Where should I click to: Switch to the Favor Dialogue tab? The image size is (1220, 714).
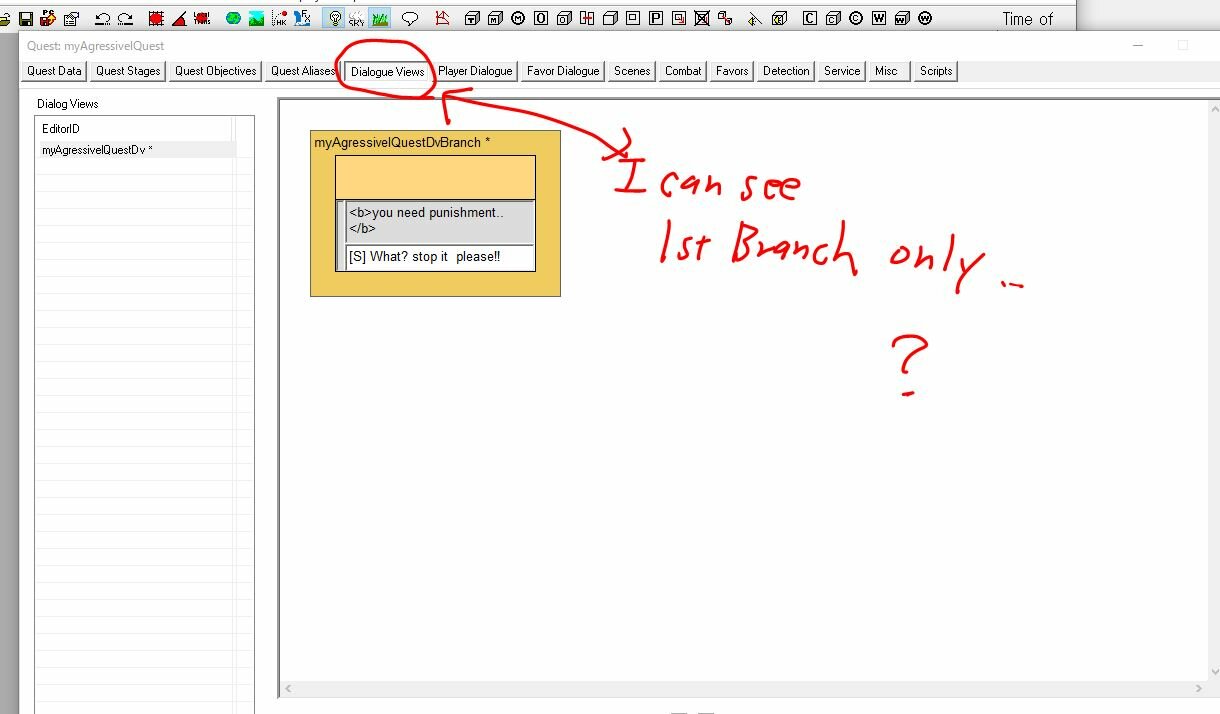coord(563,71)
